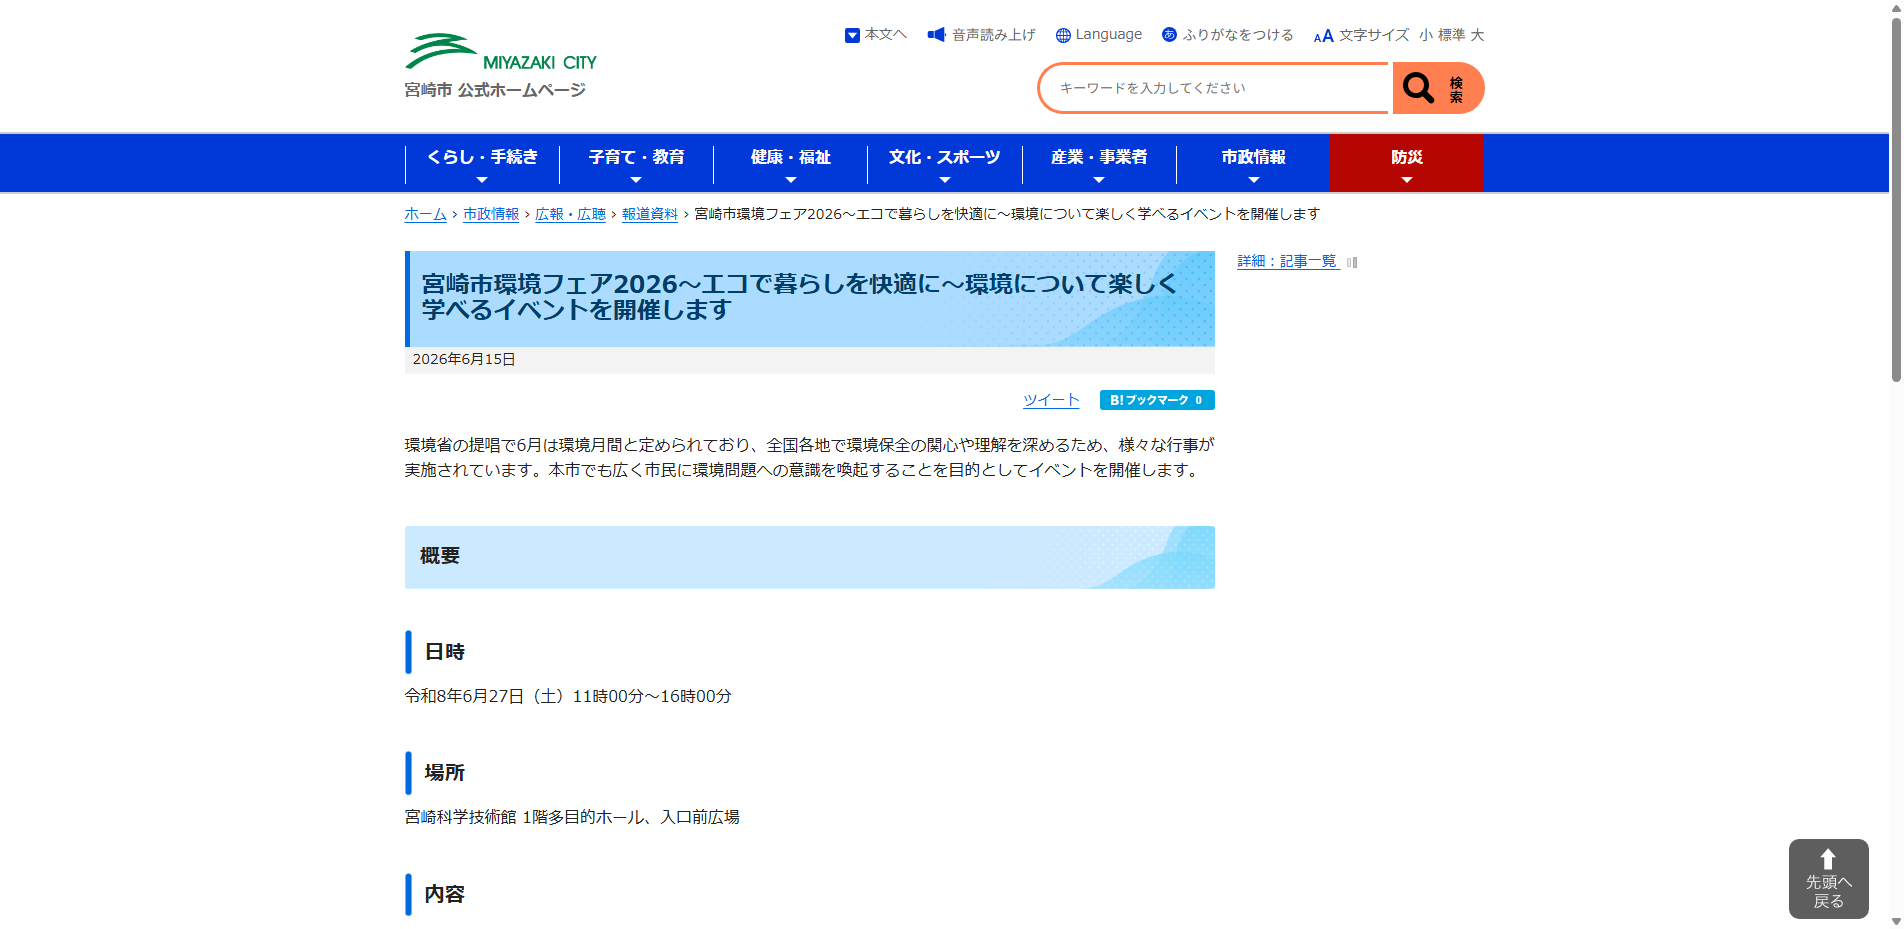Click the 音声読み上げ speaker icon

tap(936, 35)
